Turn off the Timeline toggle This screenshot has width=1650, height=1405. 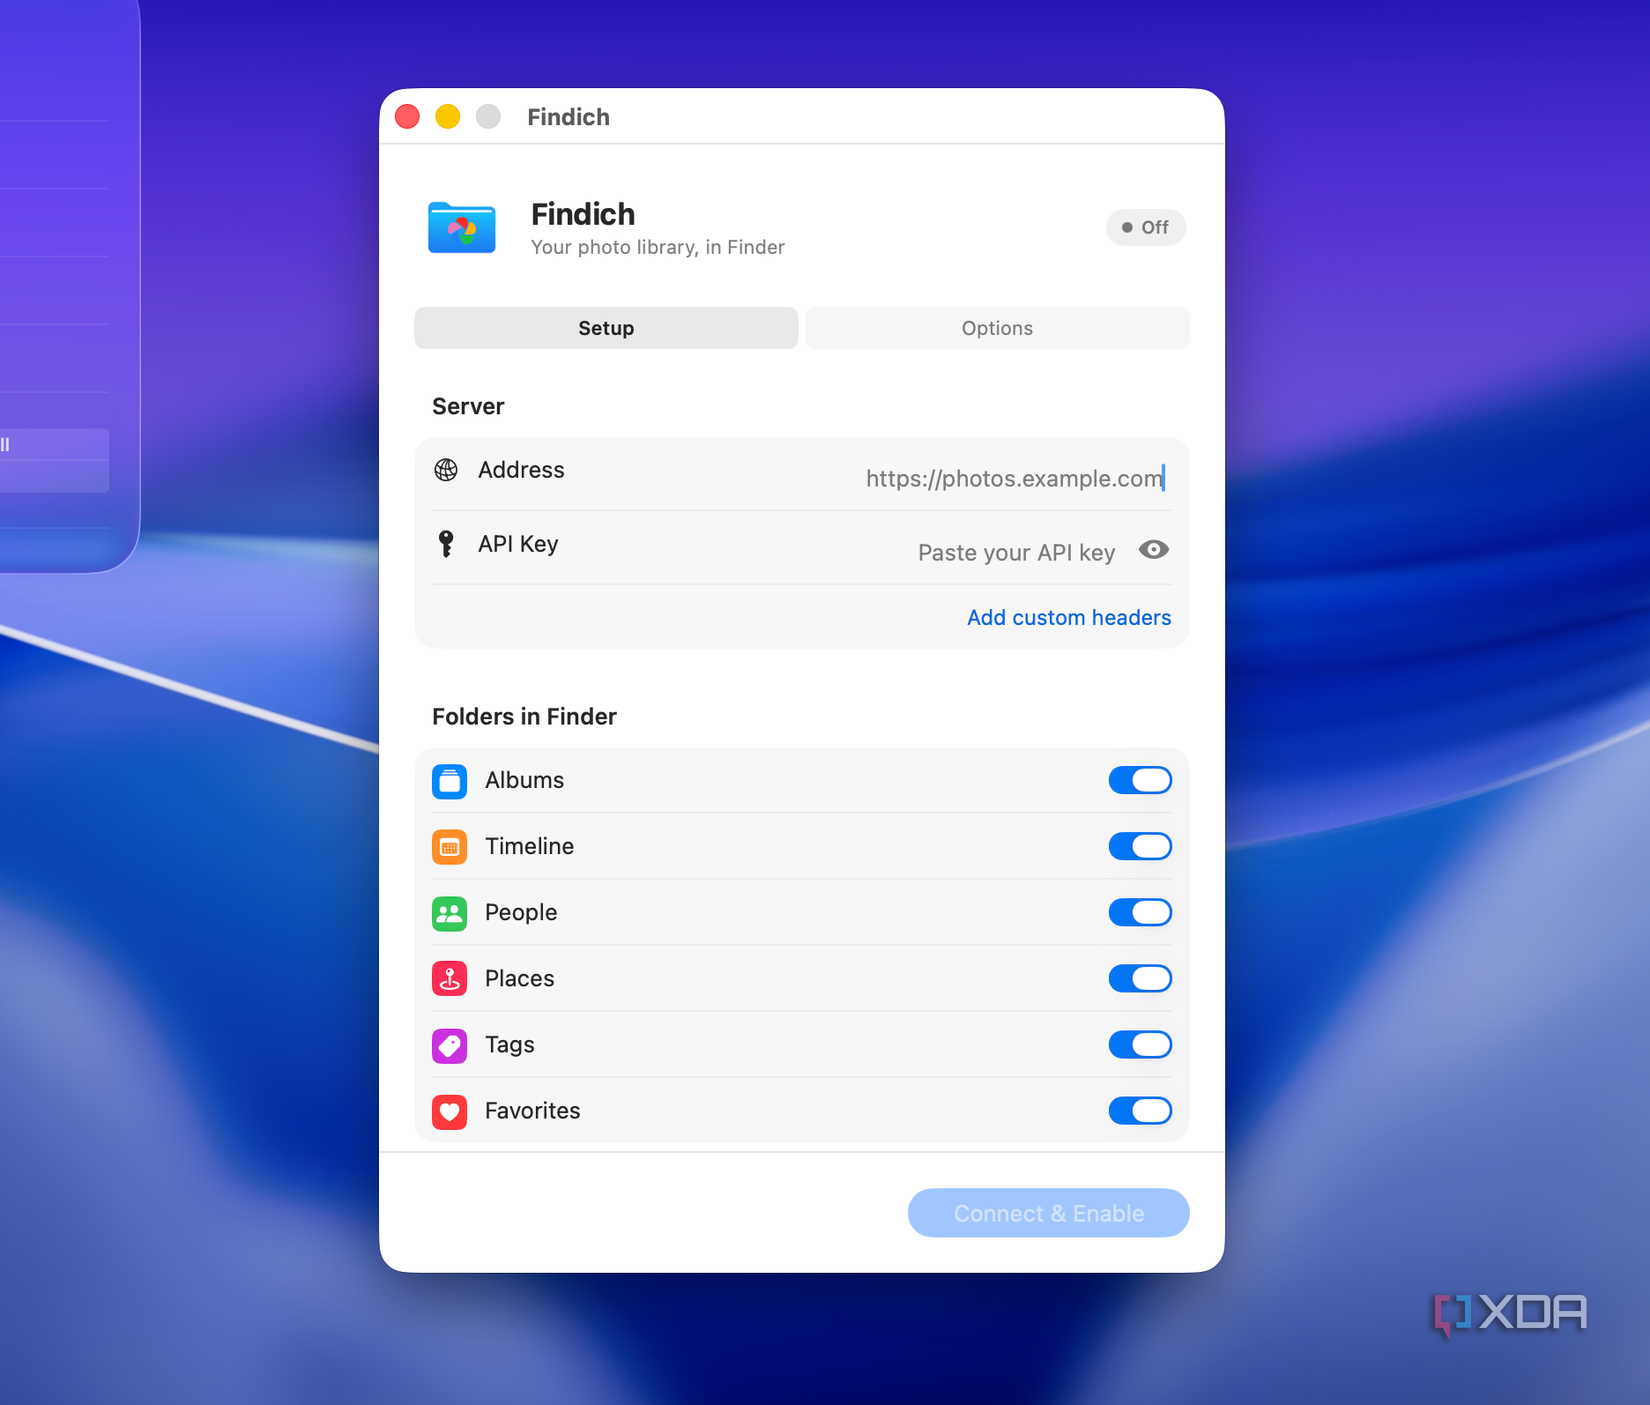pos(1140,846)
